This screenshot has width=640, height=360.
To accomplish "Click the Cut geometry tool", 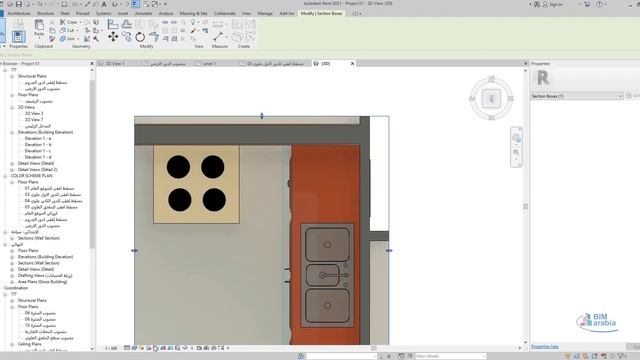I will pyautogui.click(x=69, y=30).
